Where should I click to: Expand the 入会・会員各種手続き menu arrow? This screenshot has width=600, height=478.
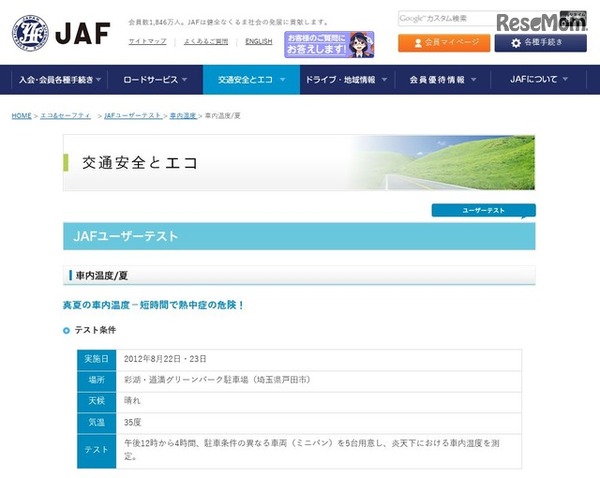(x=98, y=80)
